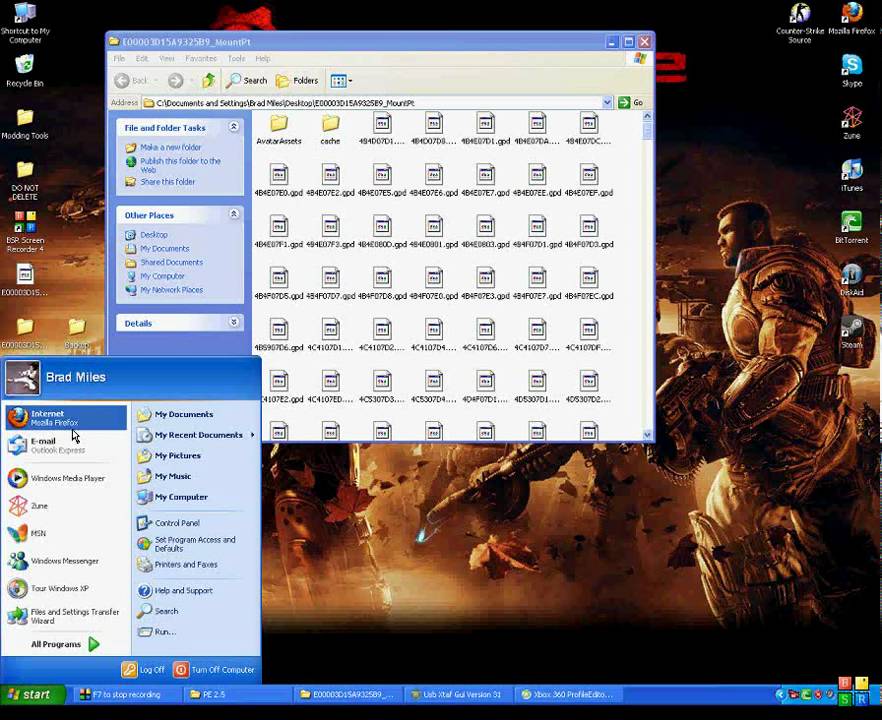Go to Desktop in Other Places

(x=154, y=235)
